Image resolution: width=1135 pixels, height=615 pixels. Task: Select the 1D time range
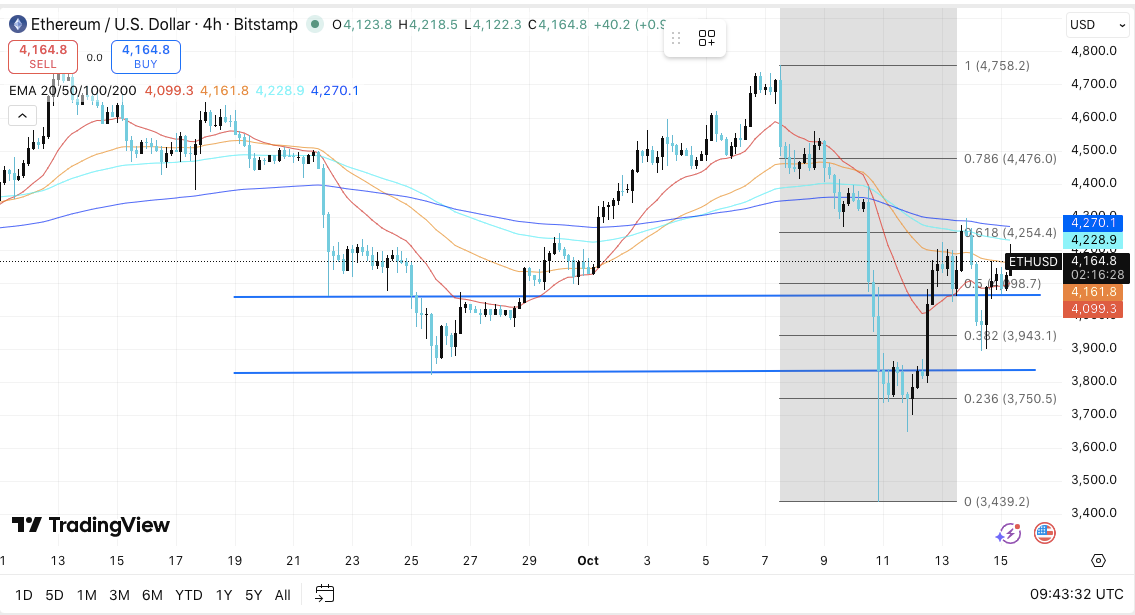pyautogui.click(x=24, y=595)
